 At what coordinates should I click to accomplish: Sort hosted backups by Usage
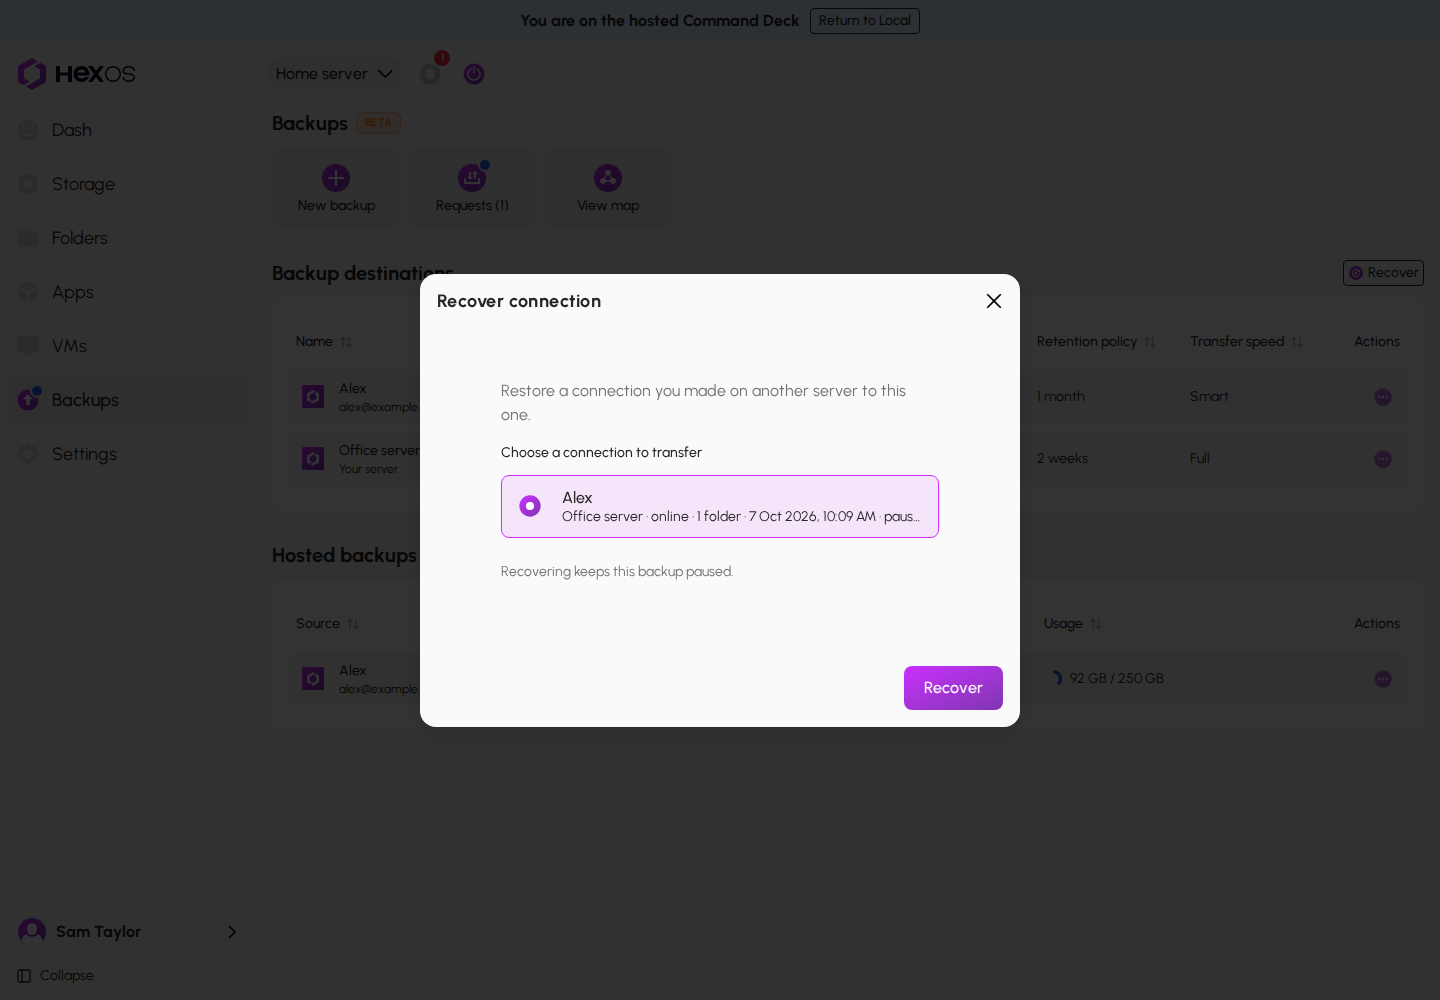pos(1073,624)
